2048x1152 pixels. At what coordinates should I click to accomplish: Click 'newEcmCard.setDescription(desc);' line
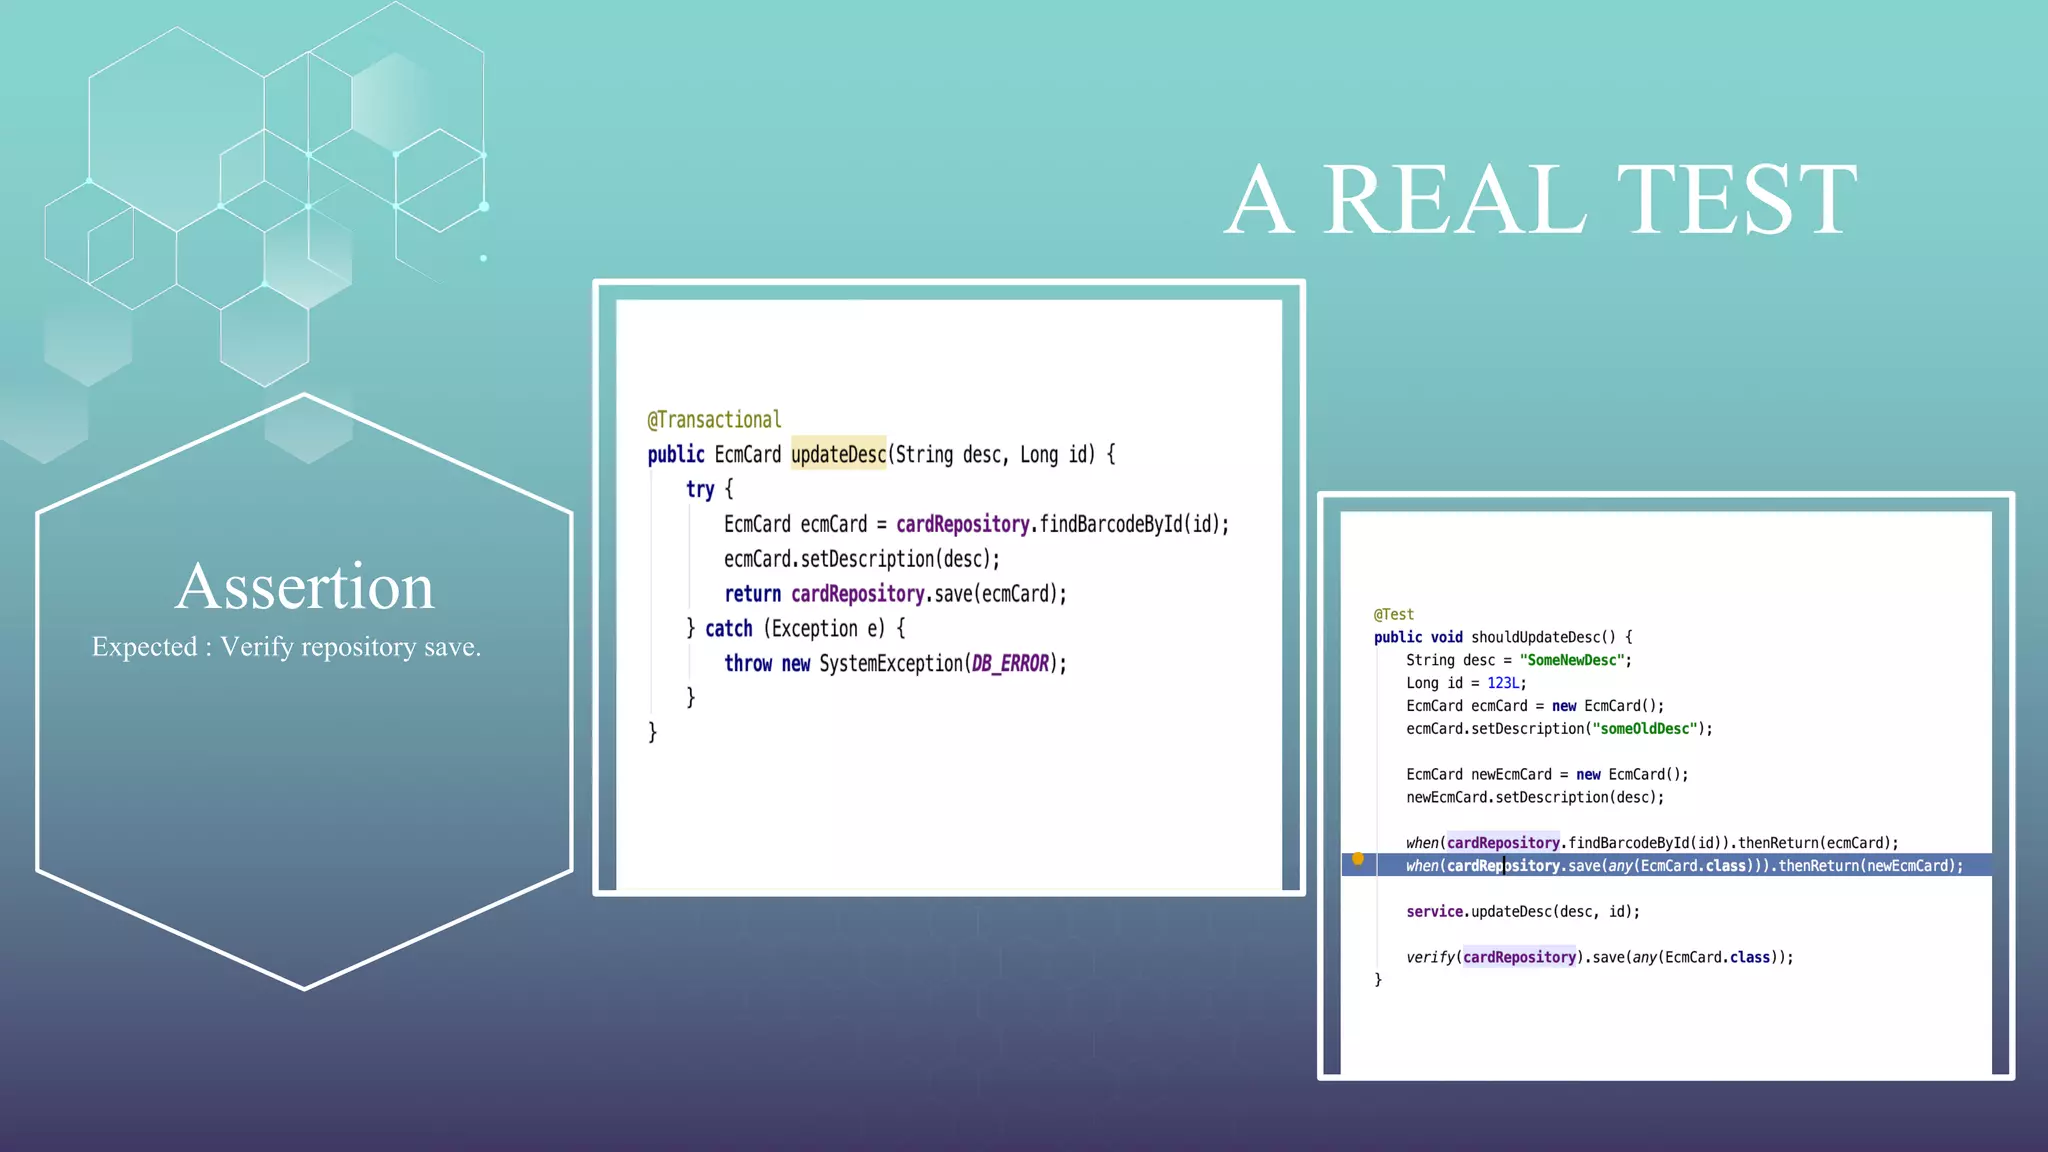[x=1535, y=797]
